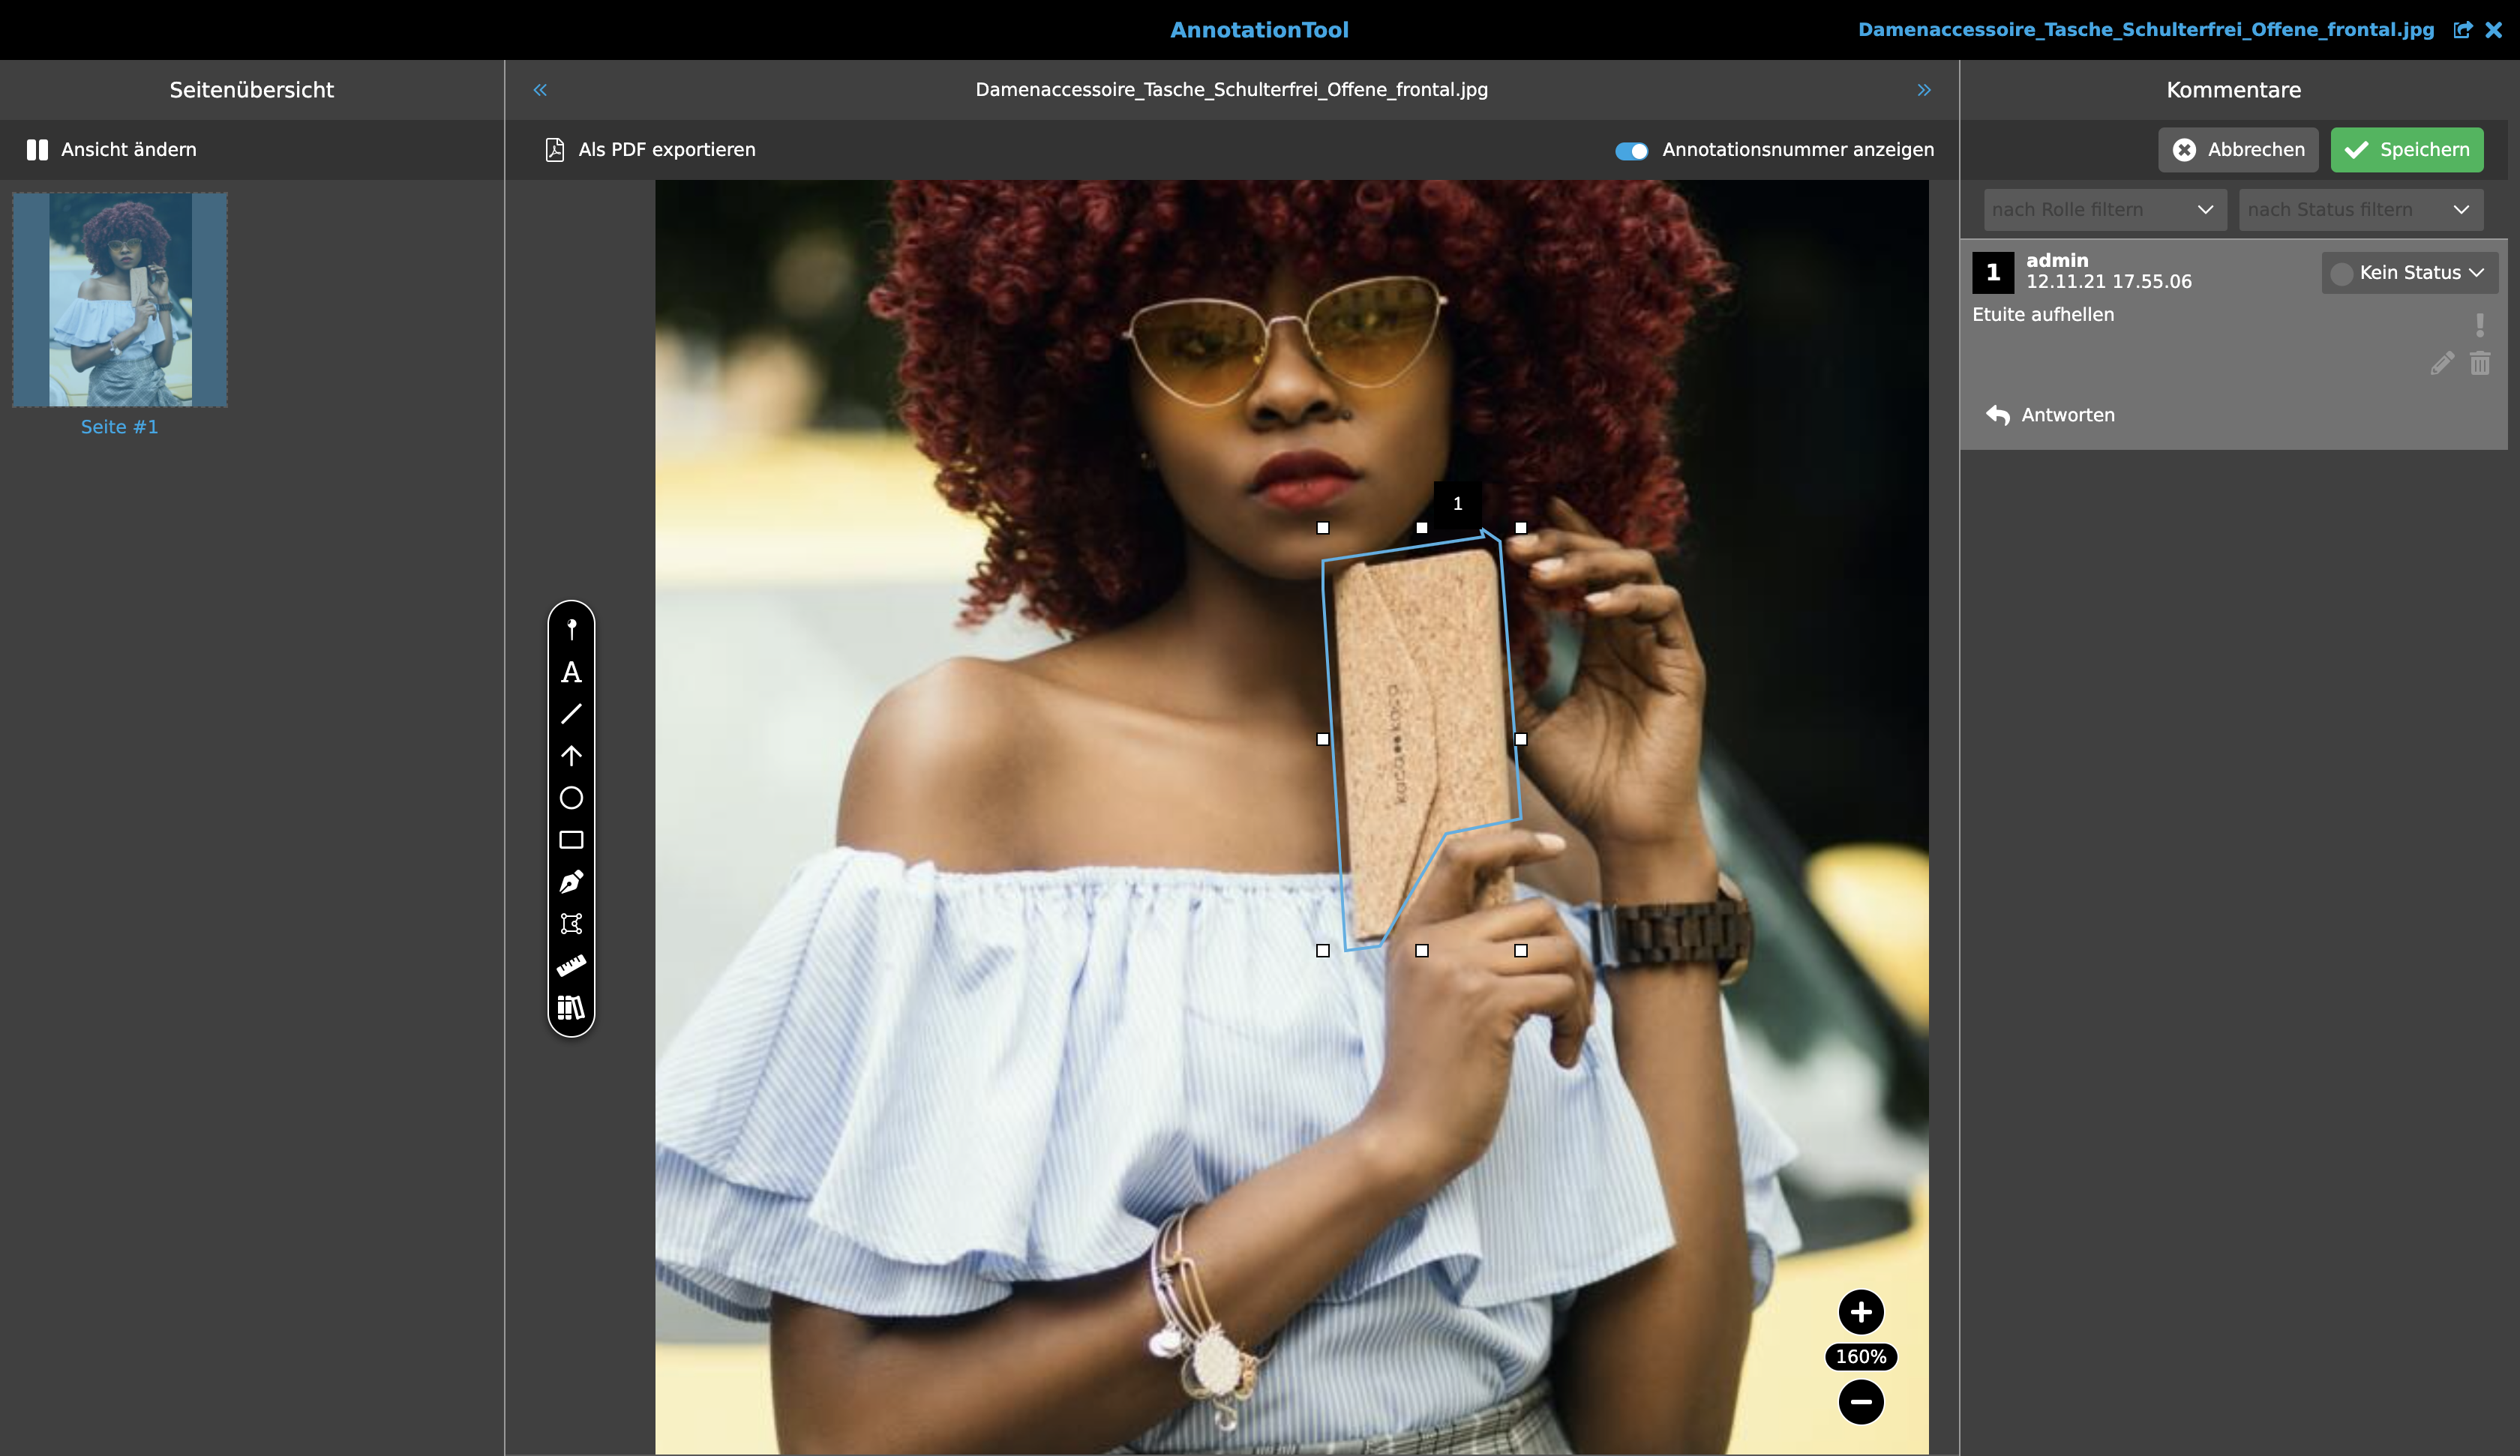2520x1456 pixels.
Task: Toggle Ansicht ändern view layout
Action: (112, 150)
